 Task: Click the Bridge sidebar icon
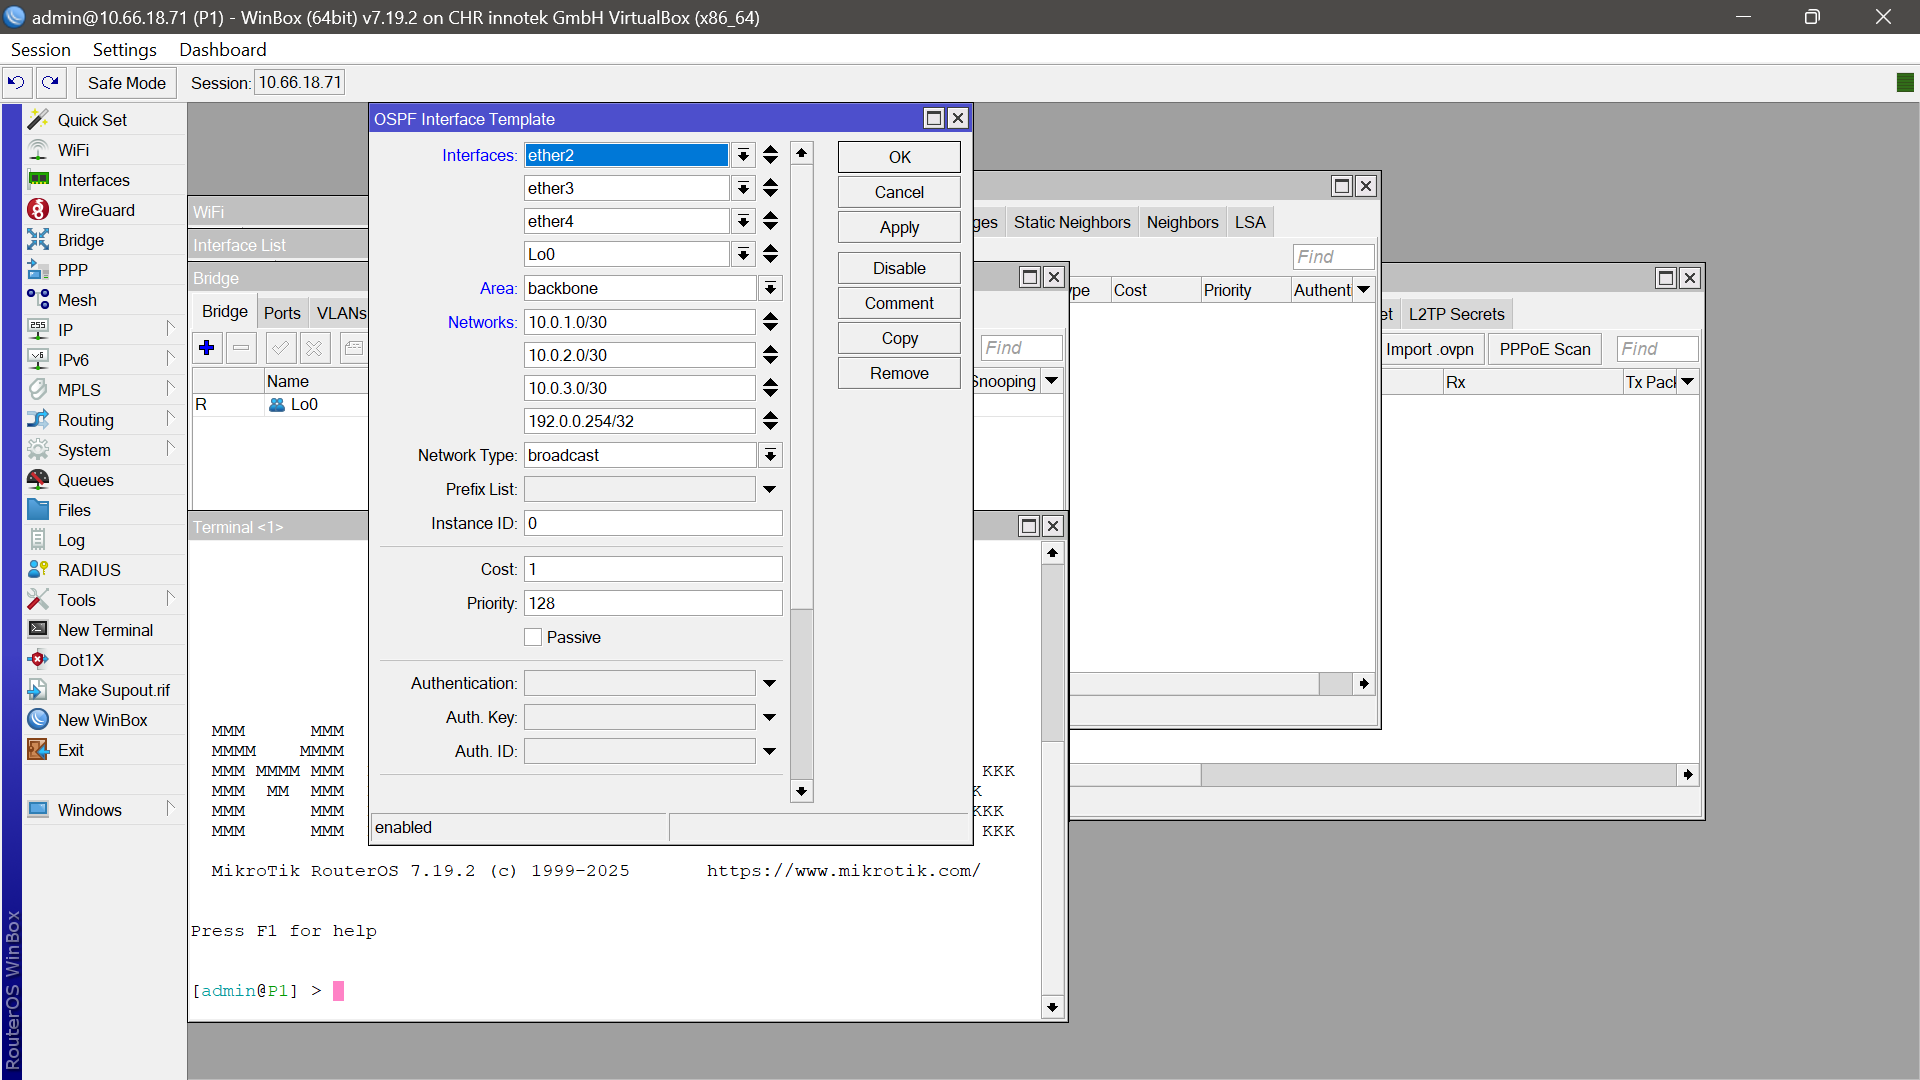(38, 240)
